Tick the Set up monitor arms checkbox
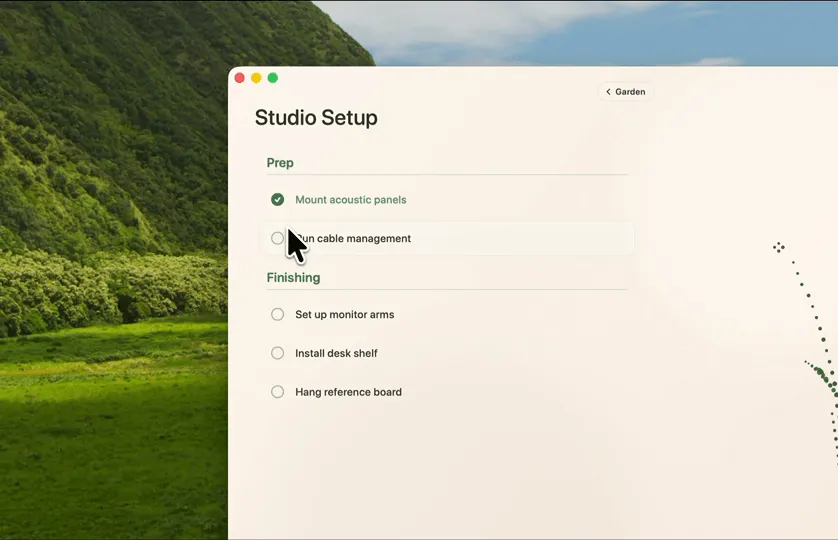 click(277, 314)
